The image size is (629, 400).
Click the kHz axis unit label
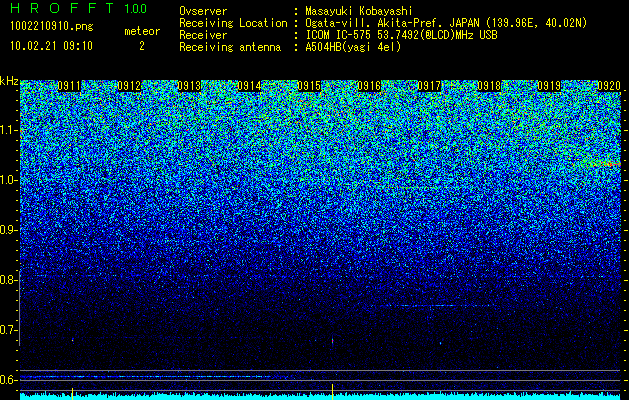click(9, 81)
